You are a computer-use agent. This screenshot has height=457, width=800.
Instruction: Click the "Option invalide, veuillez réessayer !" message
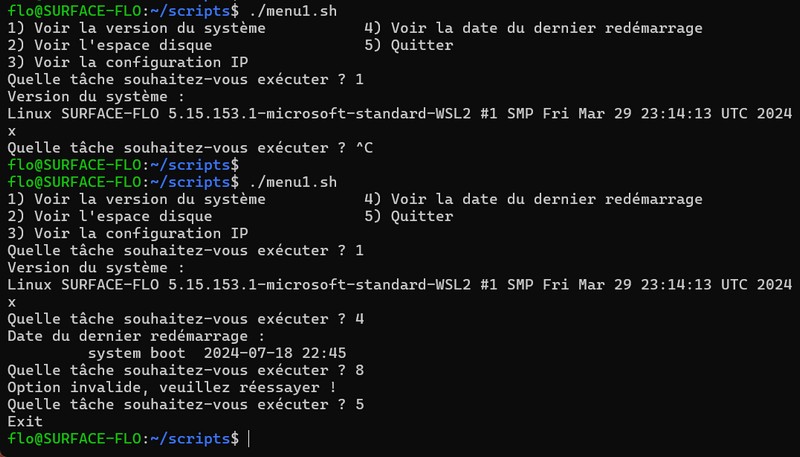(x=171, y=387)
